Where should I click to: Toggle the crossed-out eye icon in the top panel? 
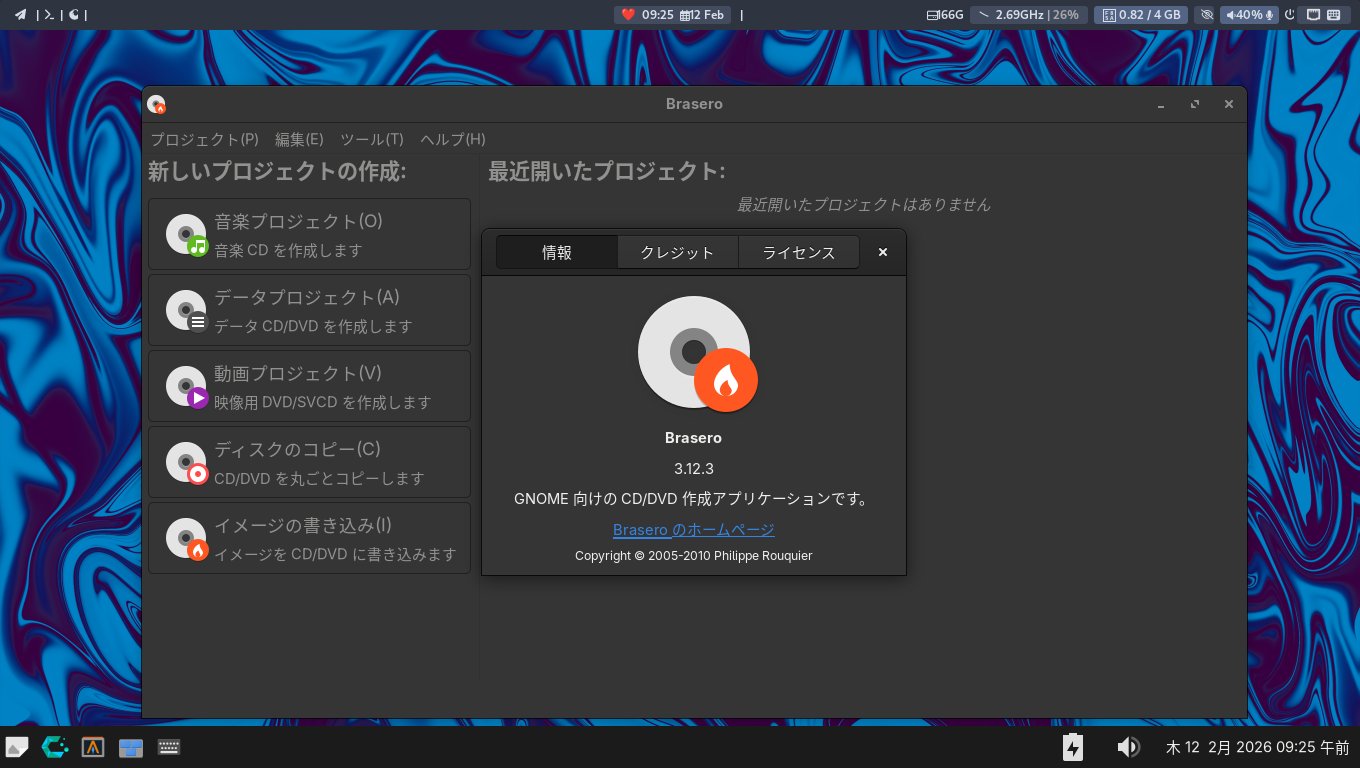point(1206,15)
